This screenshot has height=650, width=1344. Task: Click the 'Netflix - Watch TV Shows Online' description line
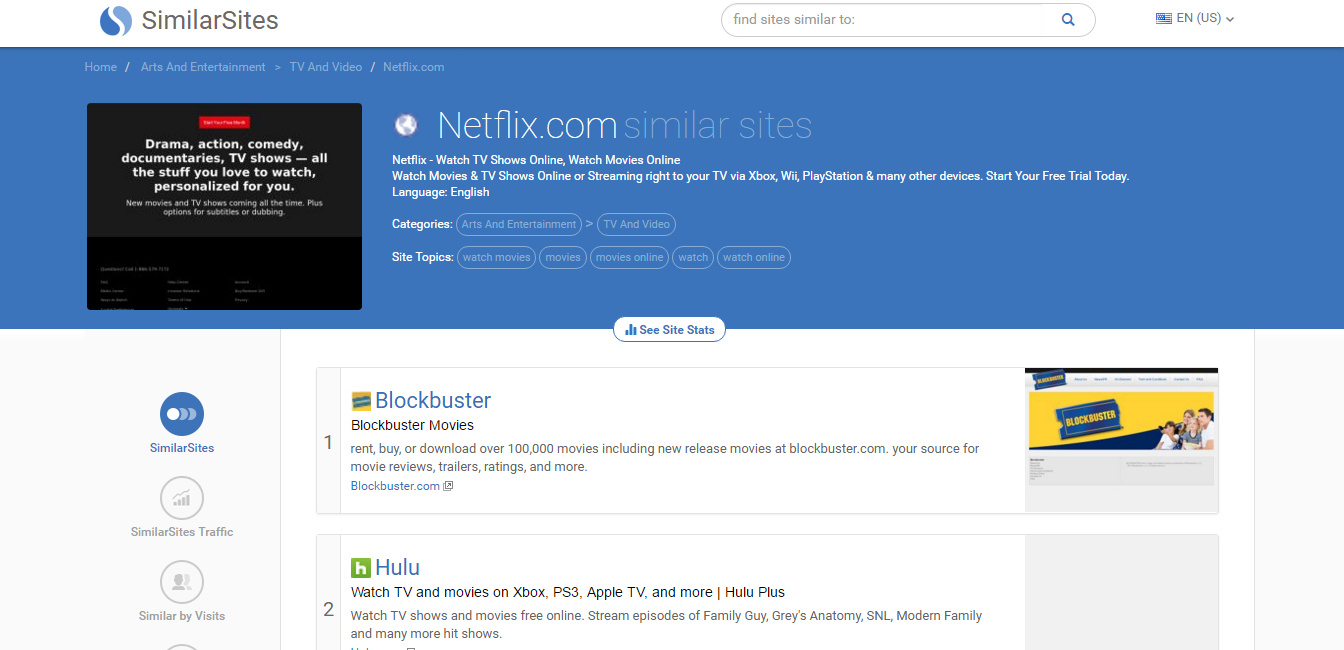(x=536, y=160)
